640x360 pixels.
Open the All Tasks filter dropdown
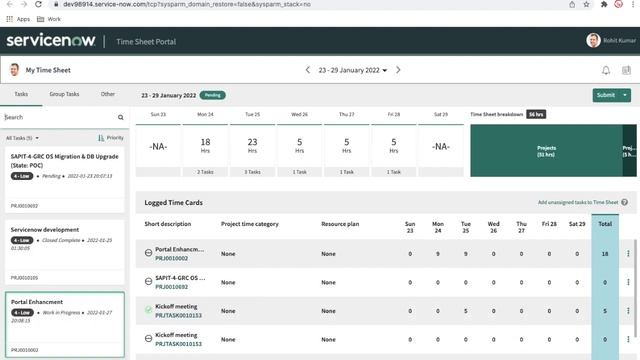22,138
